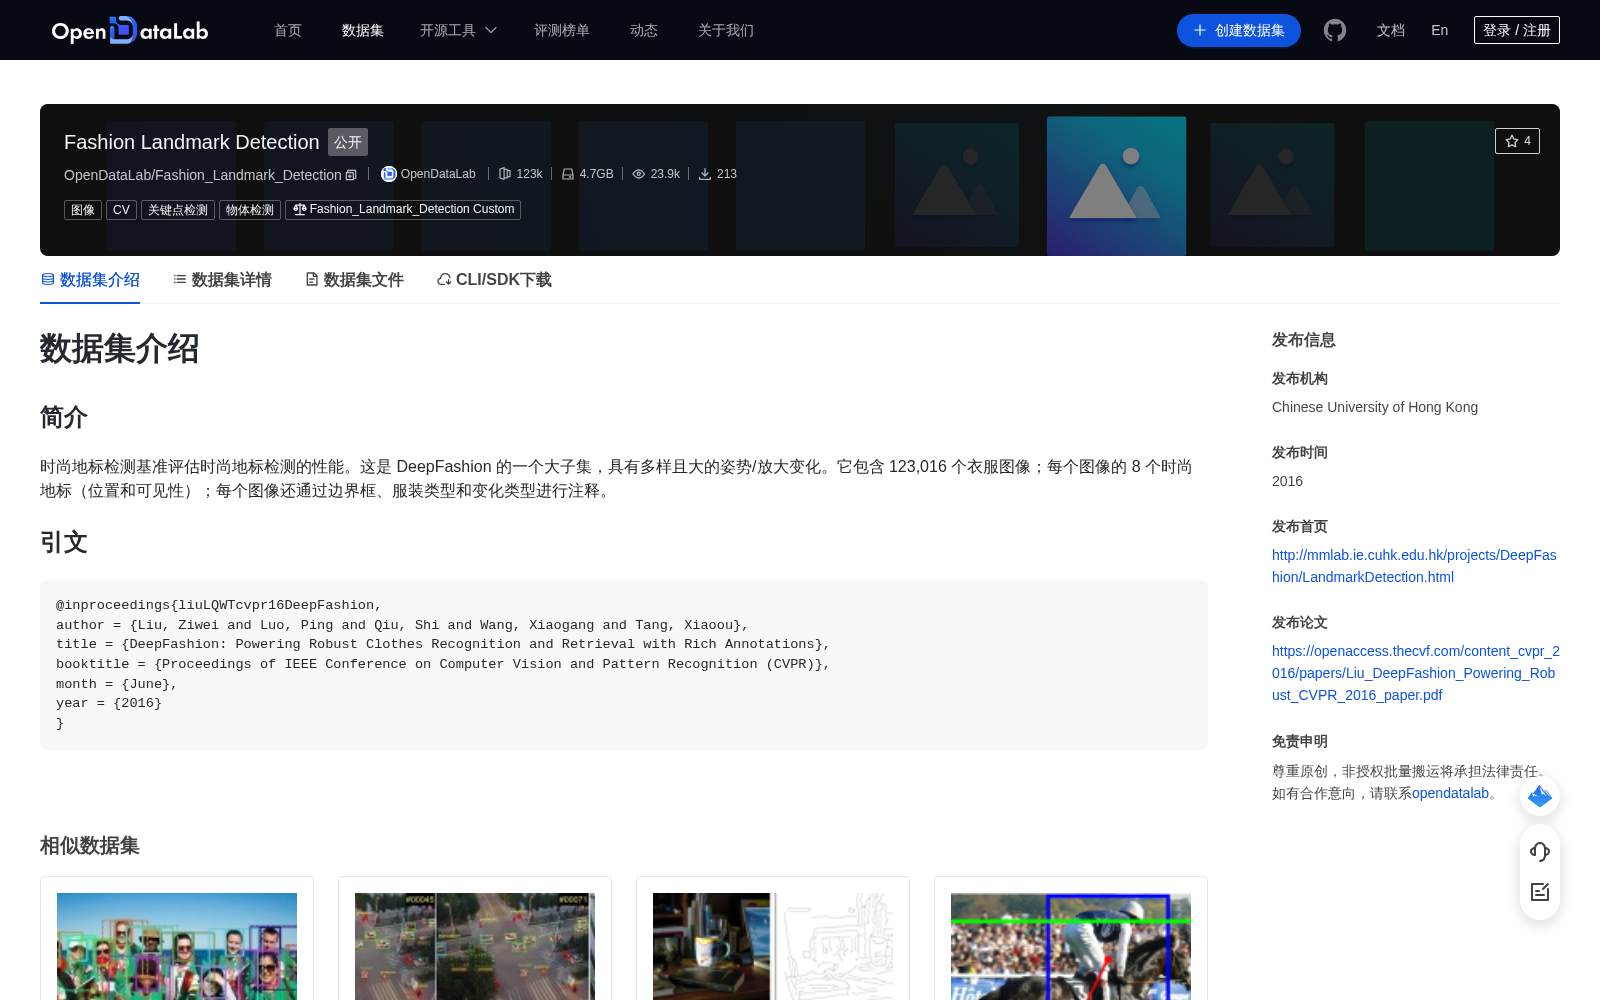Open similar dataset thumbnail with horse rider
Viewport: 1600px width, 1000px height.
[x=1071, y=946]
